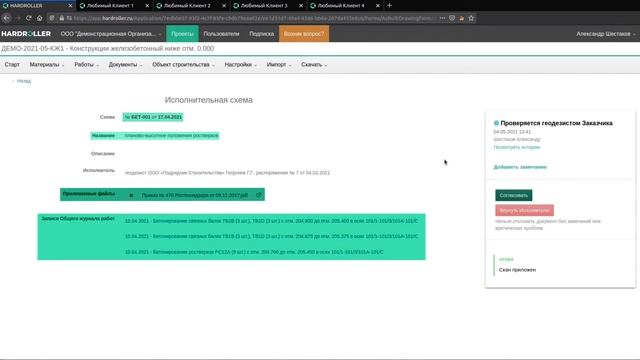Close the Любимый Клиент 3 tab
Image resolution: width=640 pixels, height=360 pixels.
(x=301, y=6)
